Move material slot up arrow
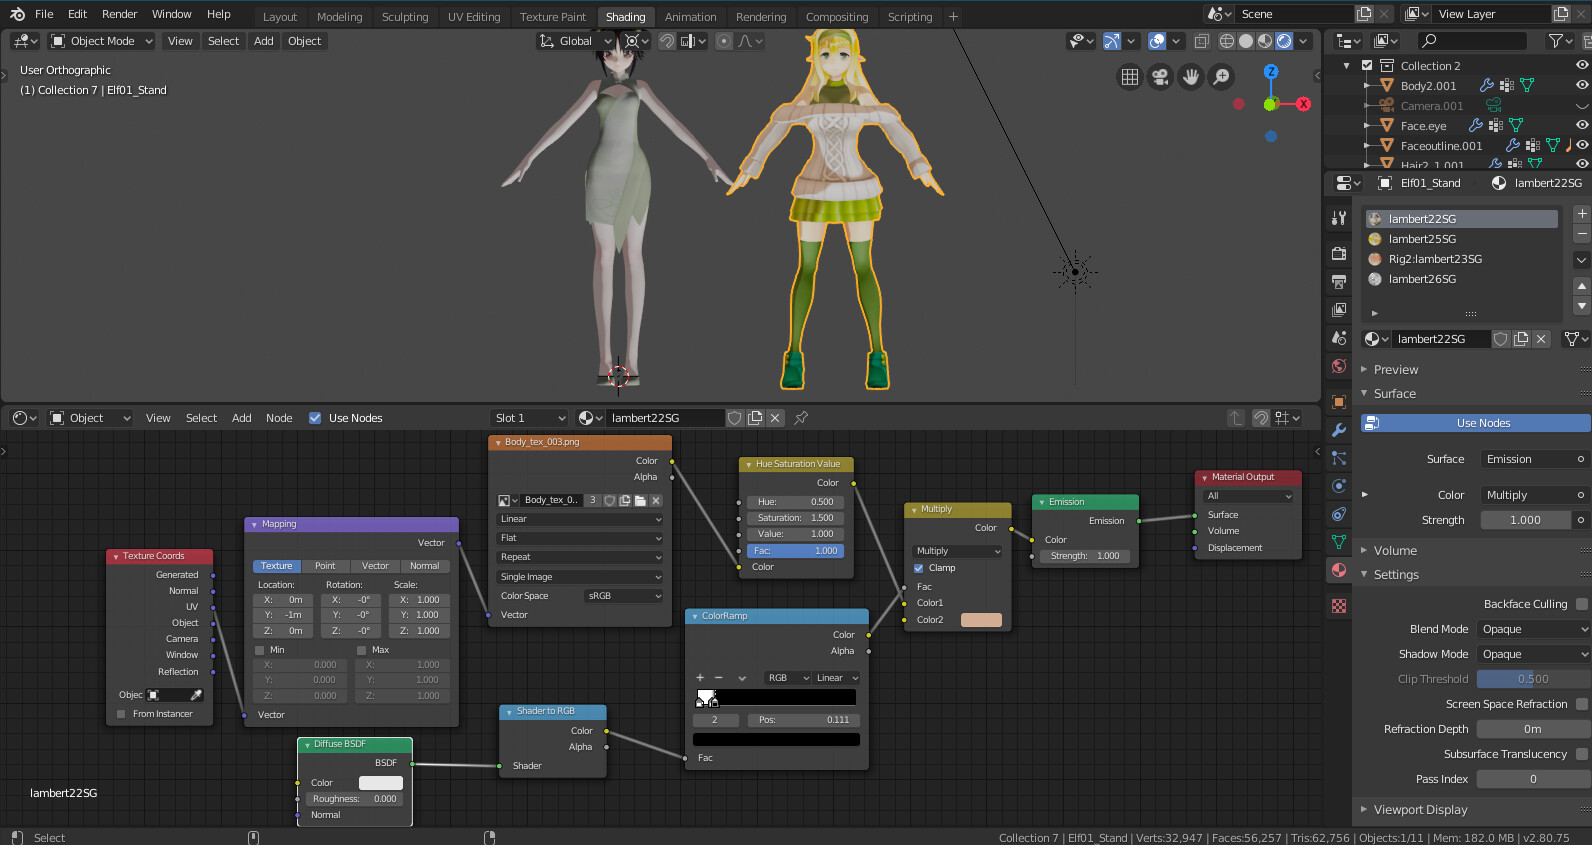1592x845 pixels. point(1582,286)
